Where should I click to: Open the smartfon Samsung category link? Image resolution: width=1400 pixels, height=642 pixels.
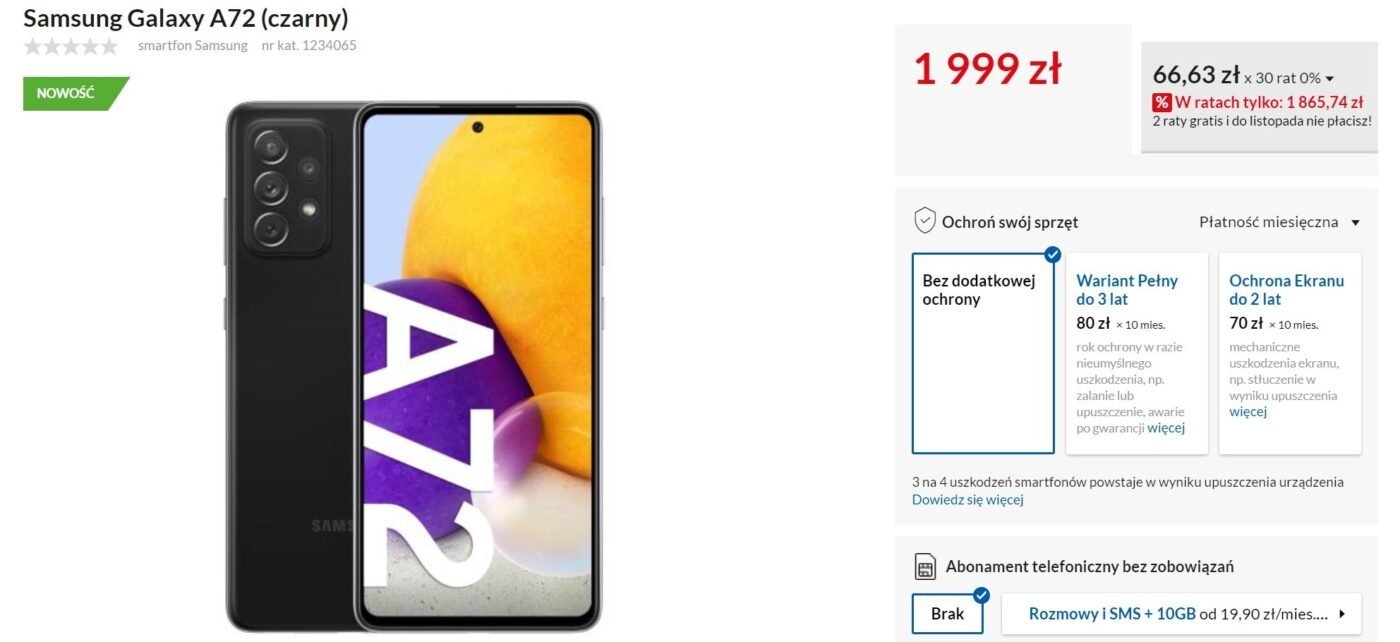193,45
